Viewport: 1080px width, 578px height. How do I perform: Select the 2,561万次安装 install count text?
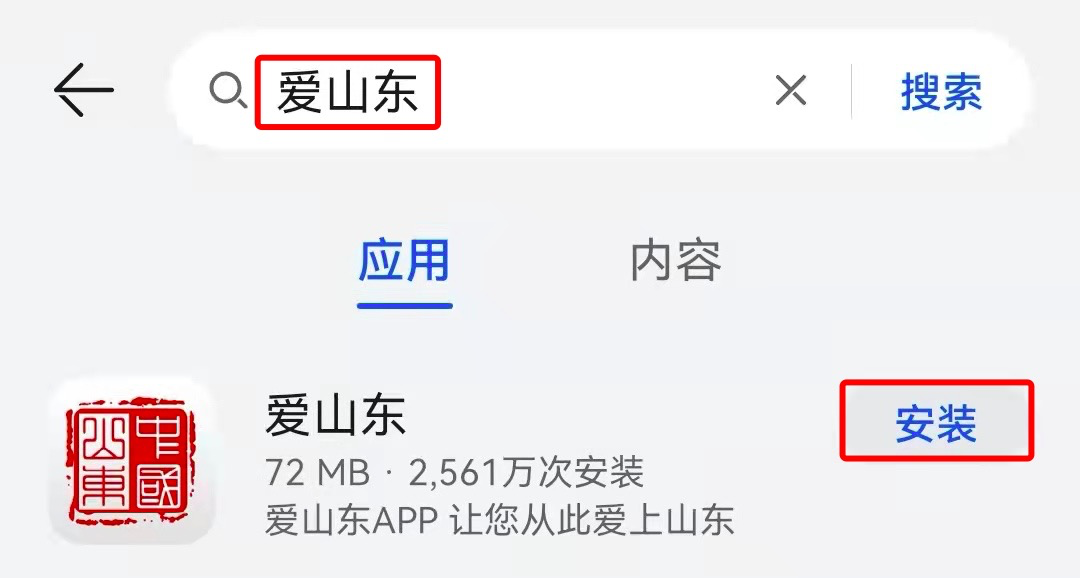[526, 473]
